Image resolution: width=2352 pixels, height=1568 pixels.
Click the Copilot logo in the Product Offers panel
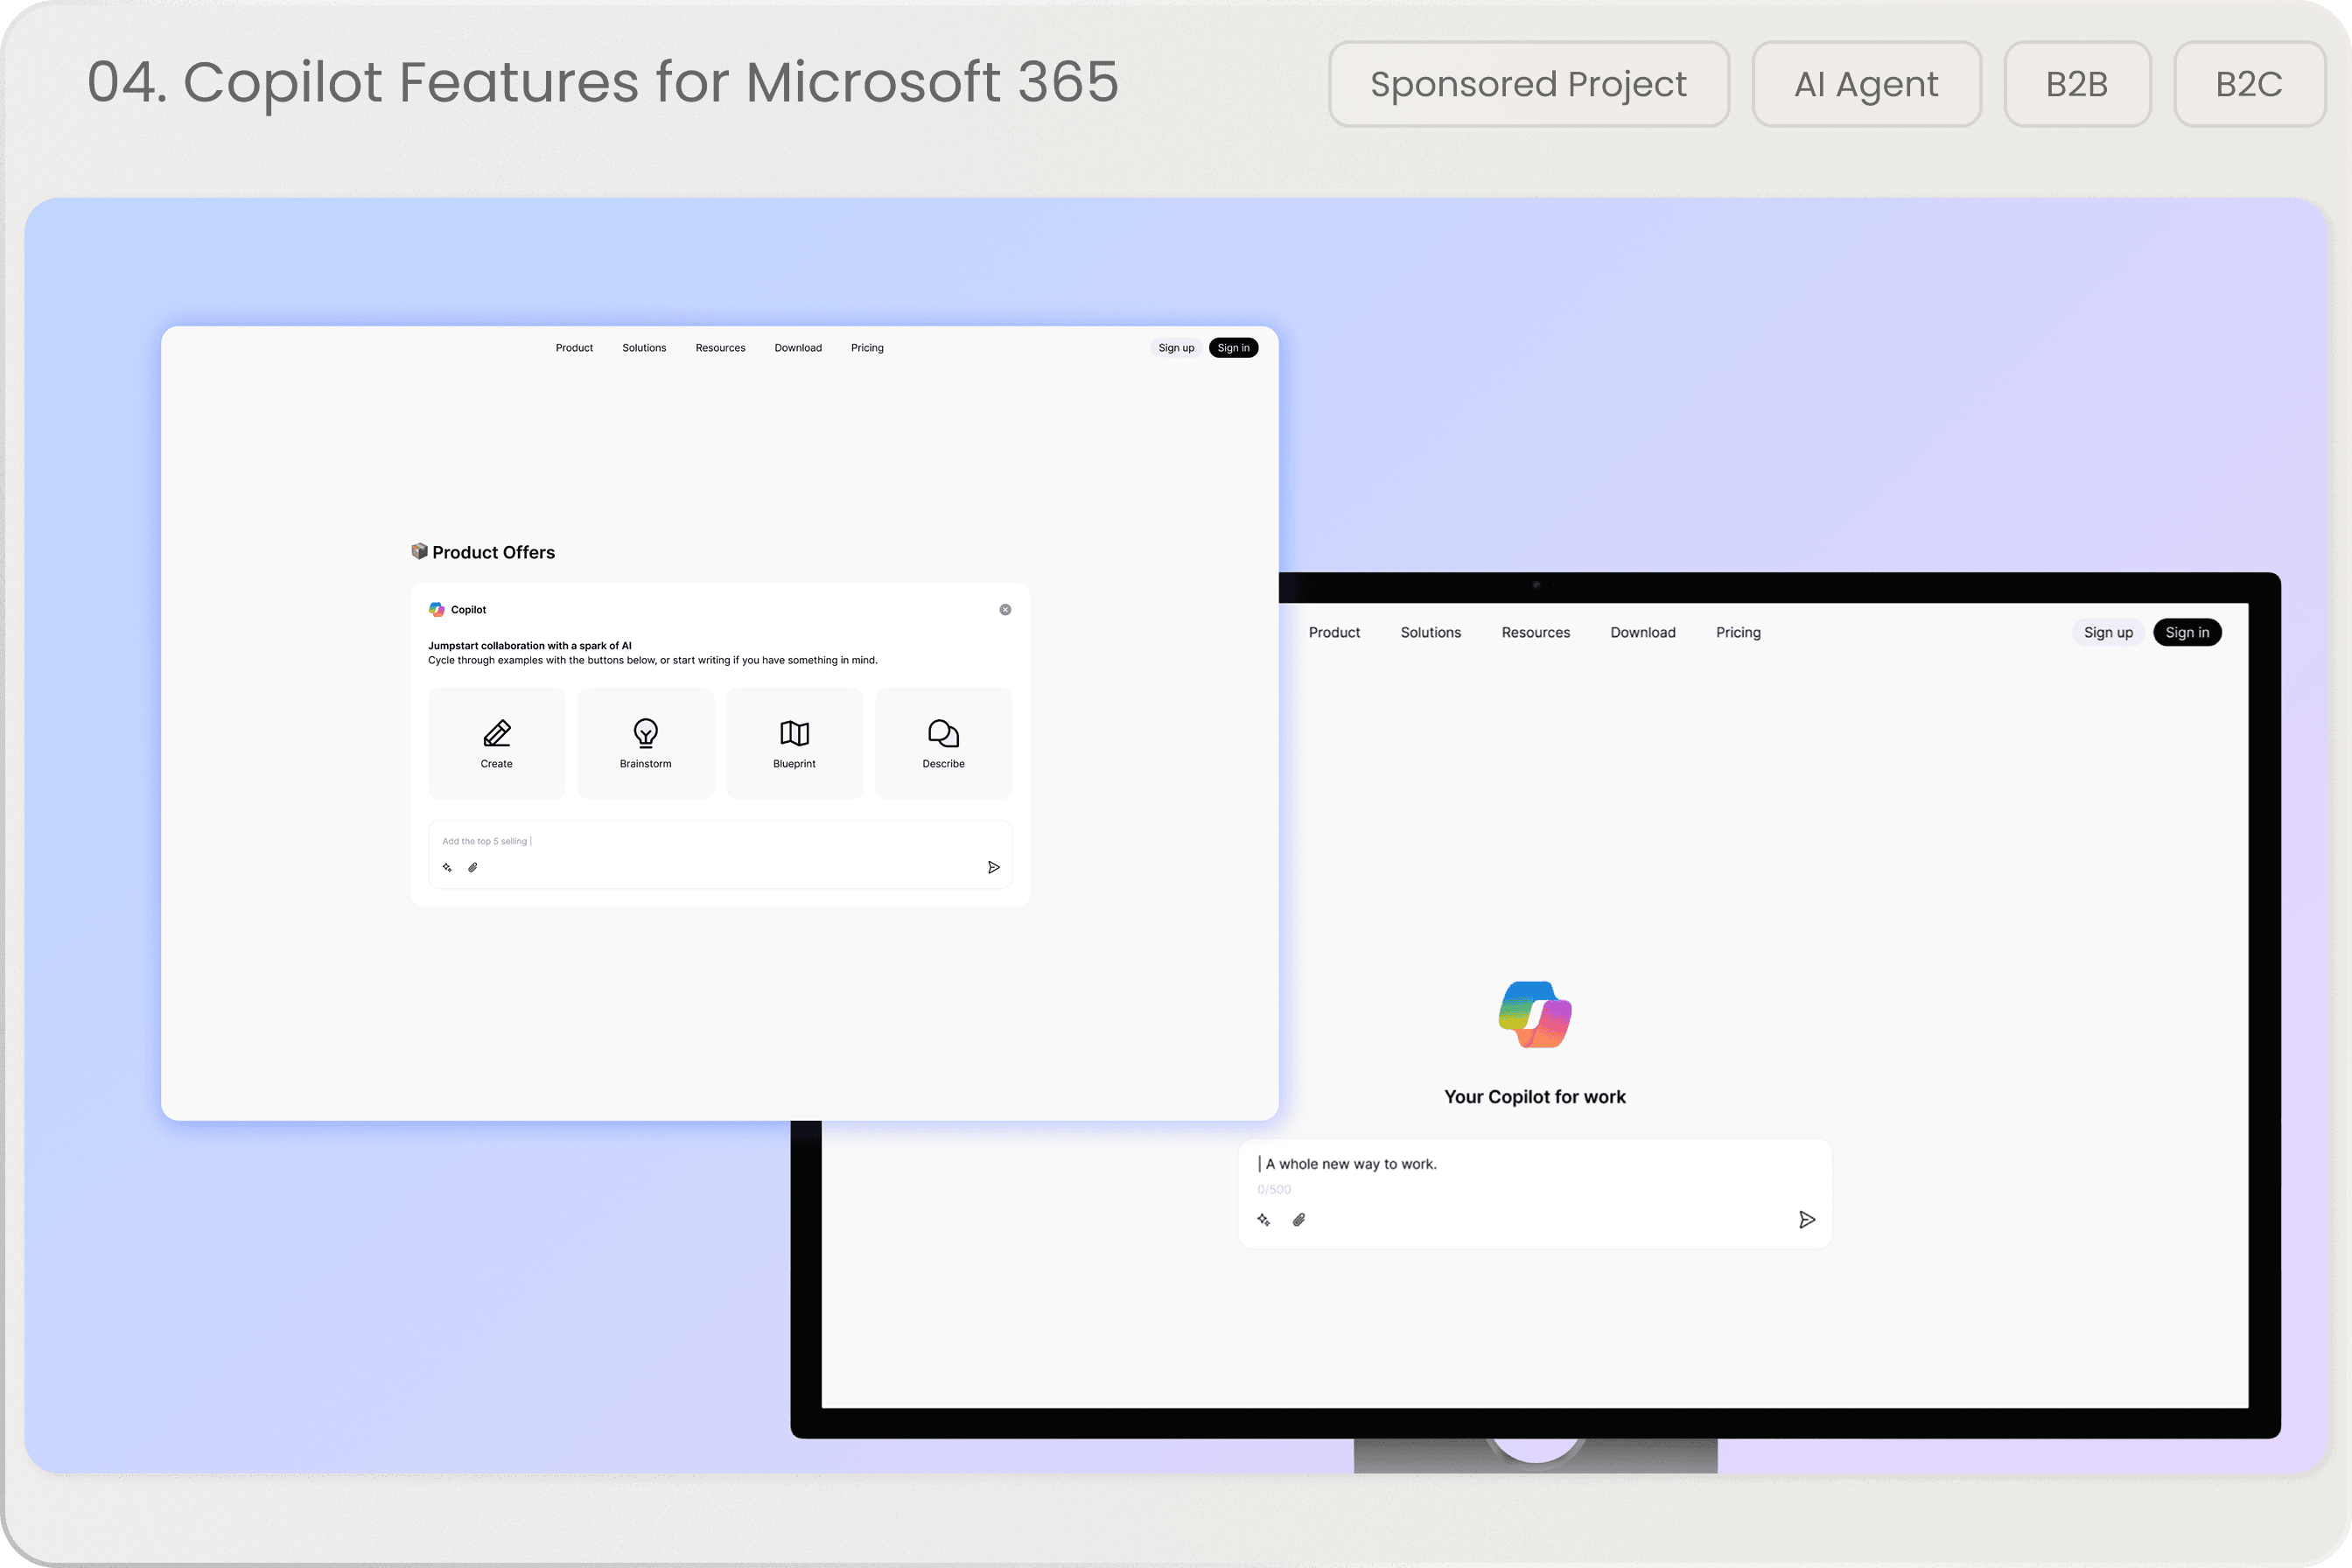tap(437, 610)
